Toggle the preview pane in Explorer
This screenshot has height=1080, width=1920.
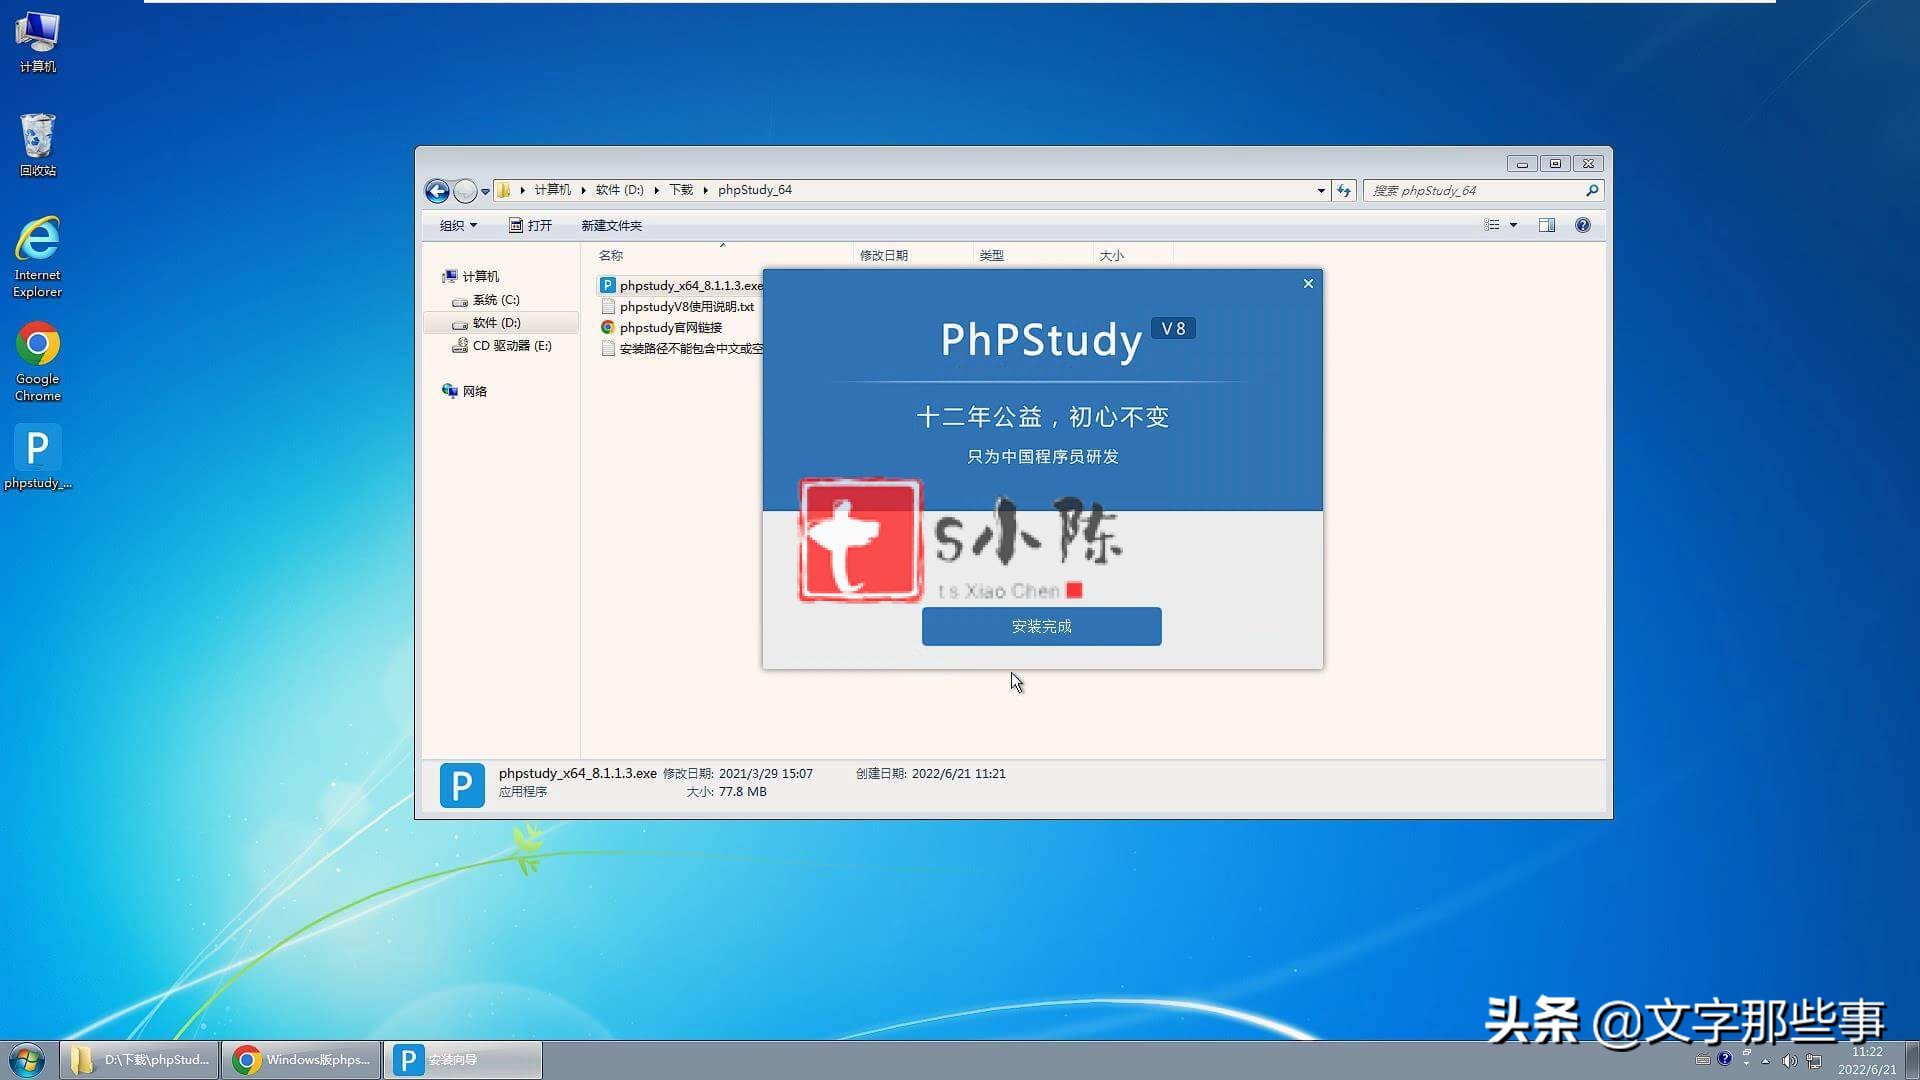click(x=1546, y=225)
